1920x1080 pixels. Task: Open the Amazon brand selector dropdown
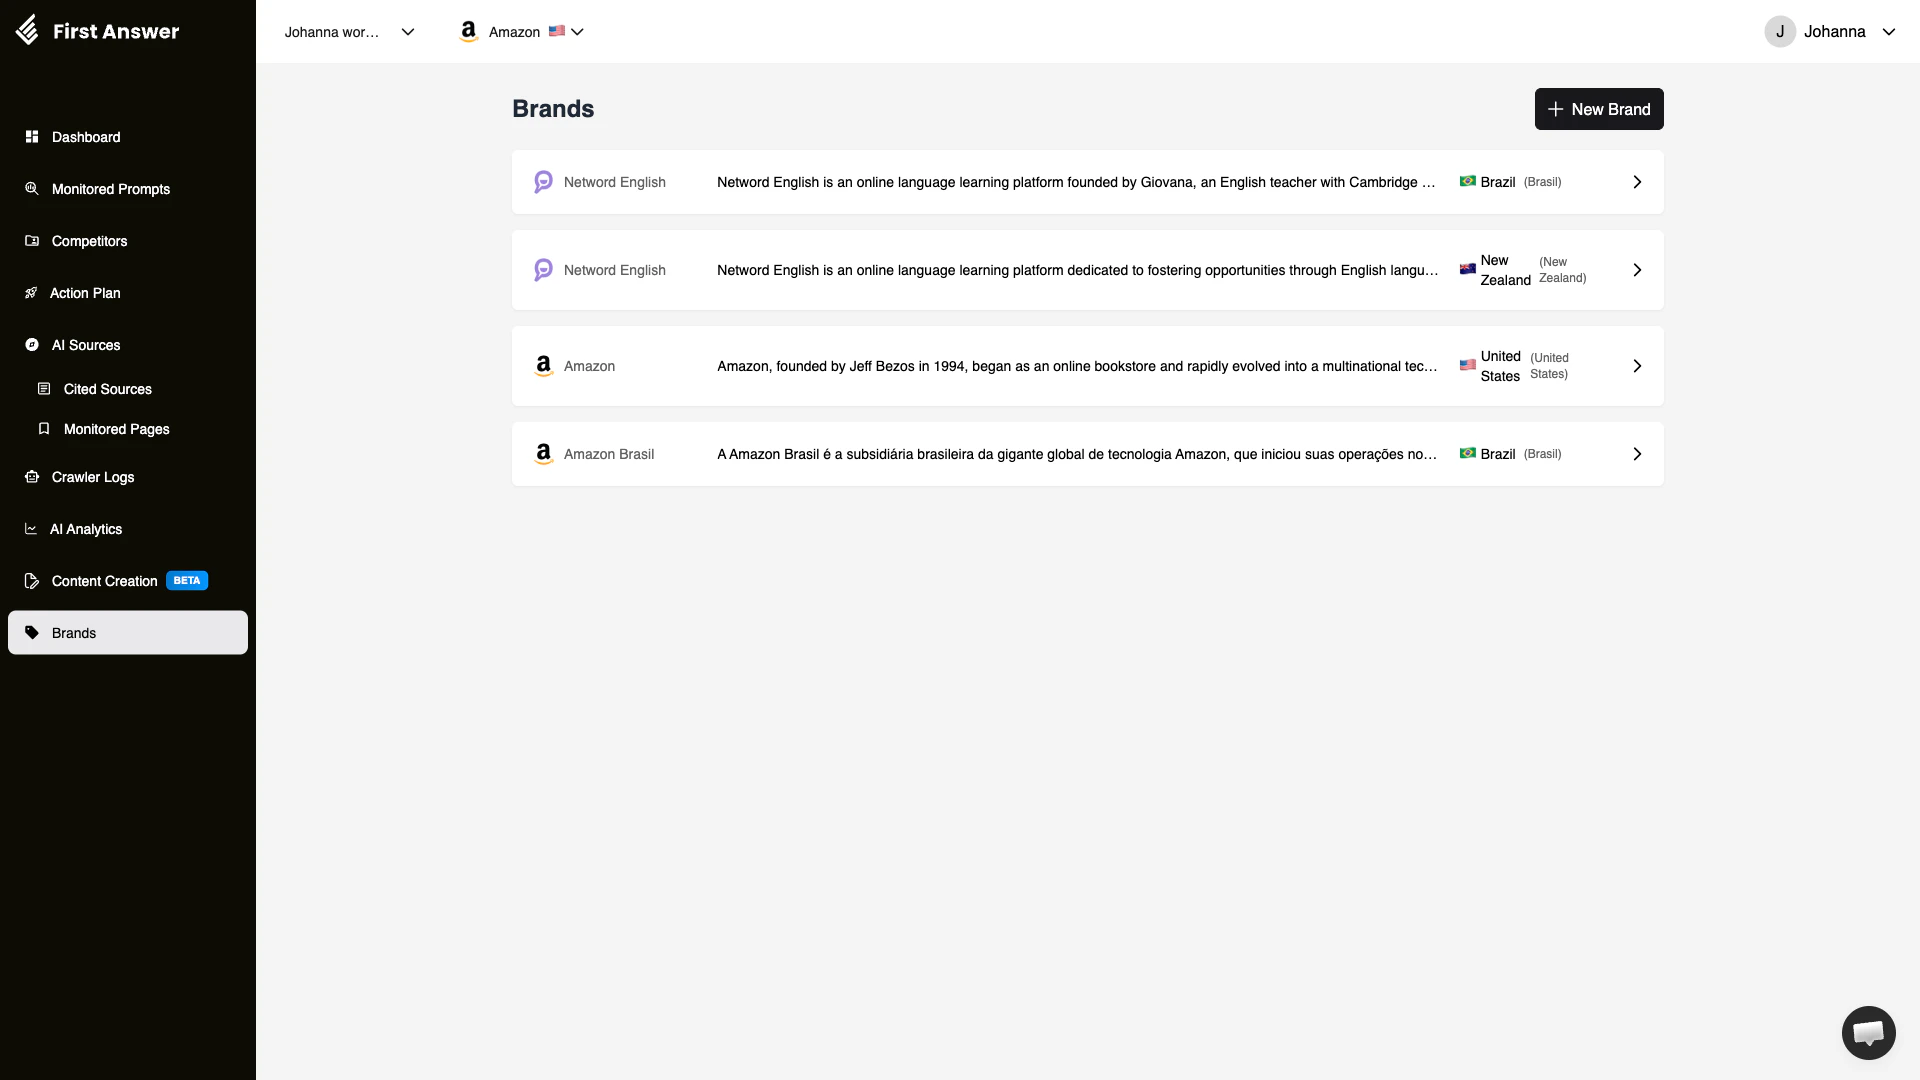click(521, 31)
